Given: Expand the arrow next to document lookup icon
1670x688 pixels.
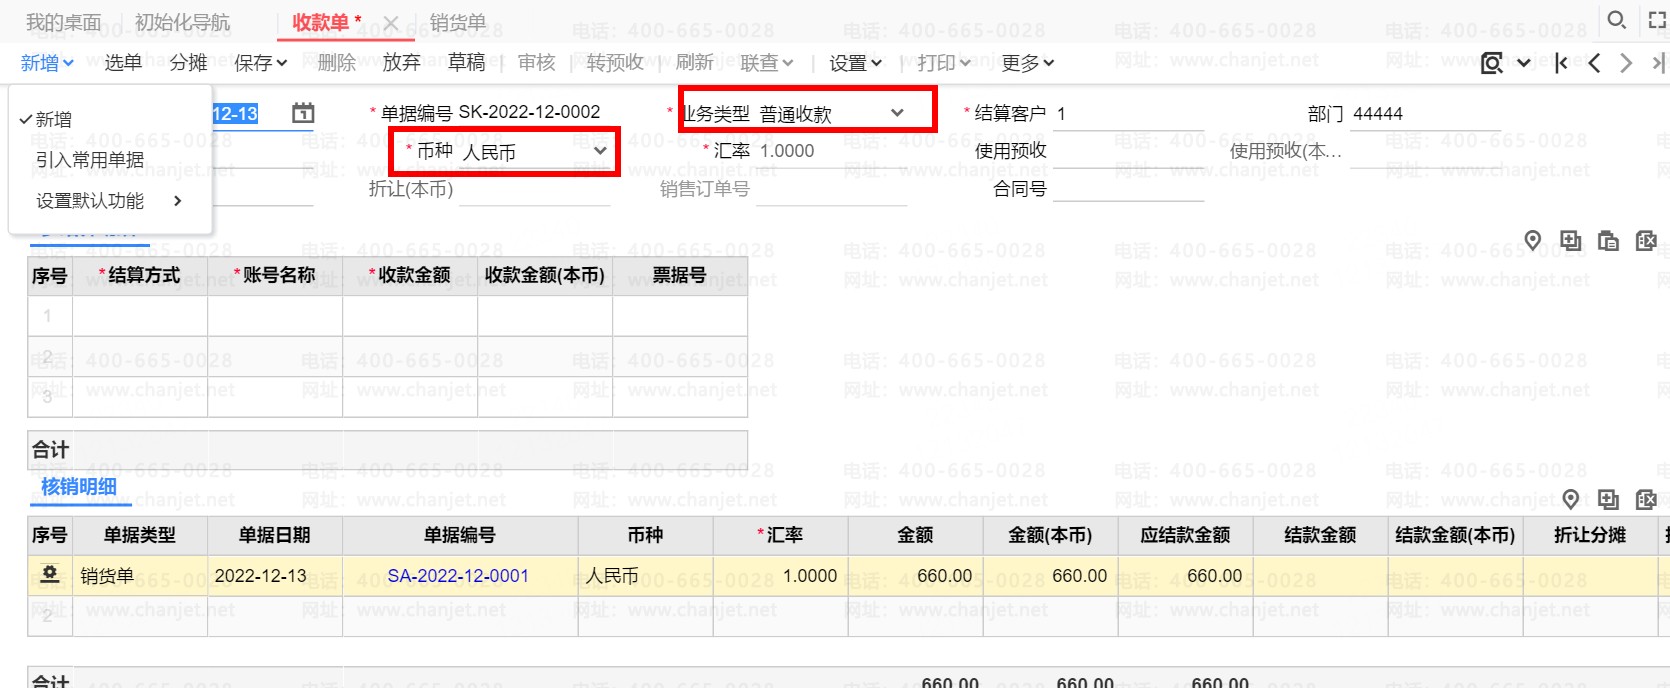Looking at the screenshot, I should (1524, 63).
